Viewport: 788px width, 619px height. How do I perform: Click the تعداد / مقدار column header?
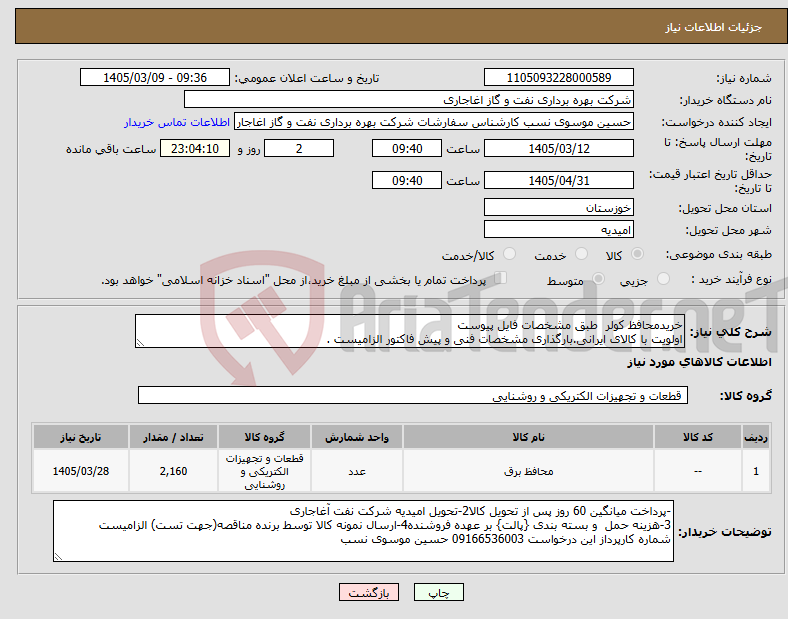click(173, 437)
